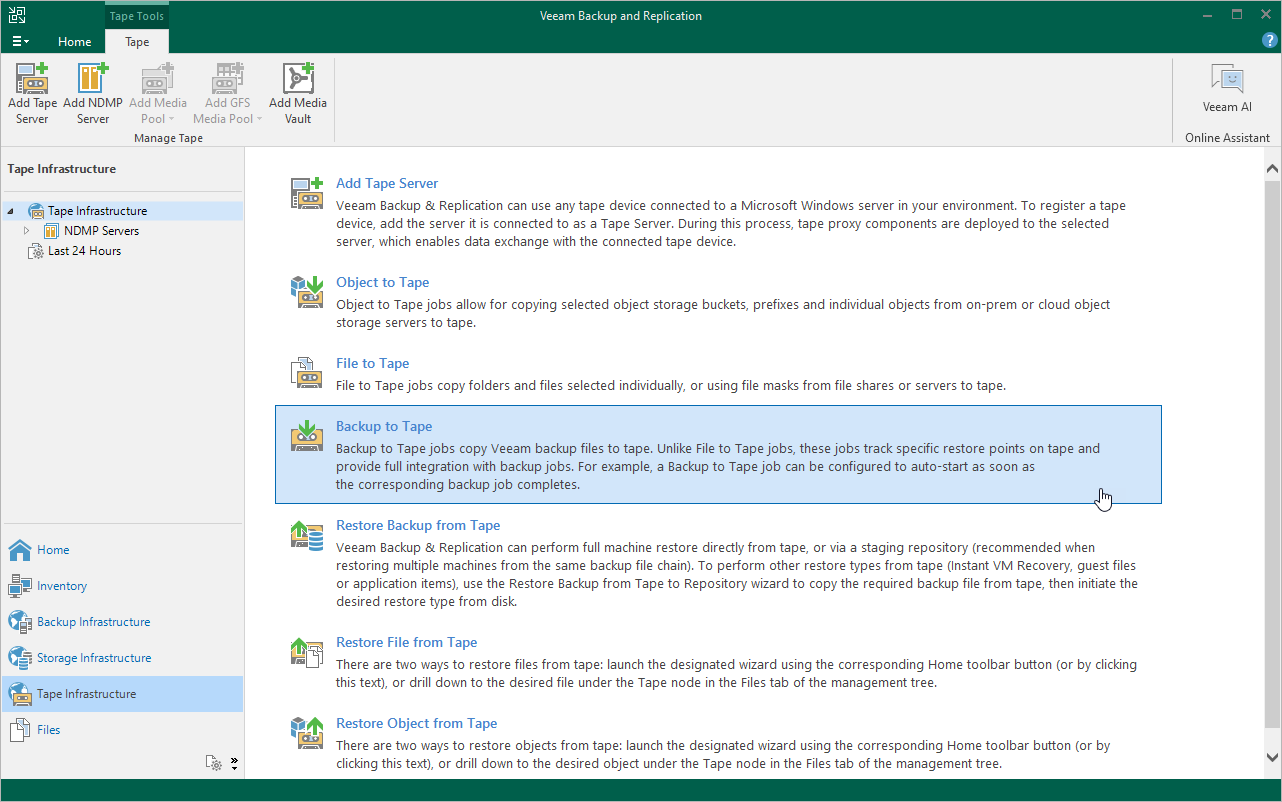Screen dimensions: 1282x802
Task: Go to Files view label
Action: click(49, 730)
